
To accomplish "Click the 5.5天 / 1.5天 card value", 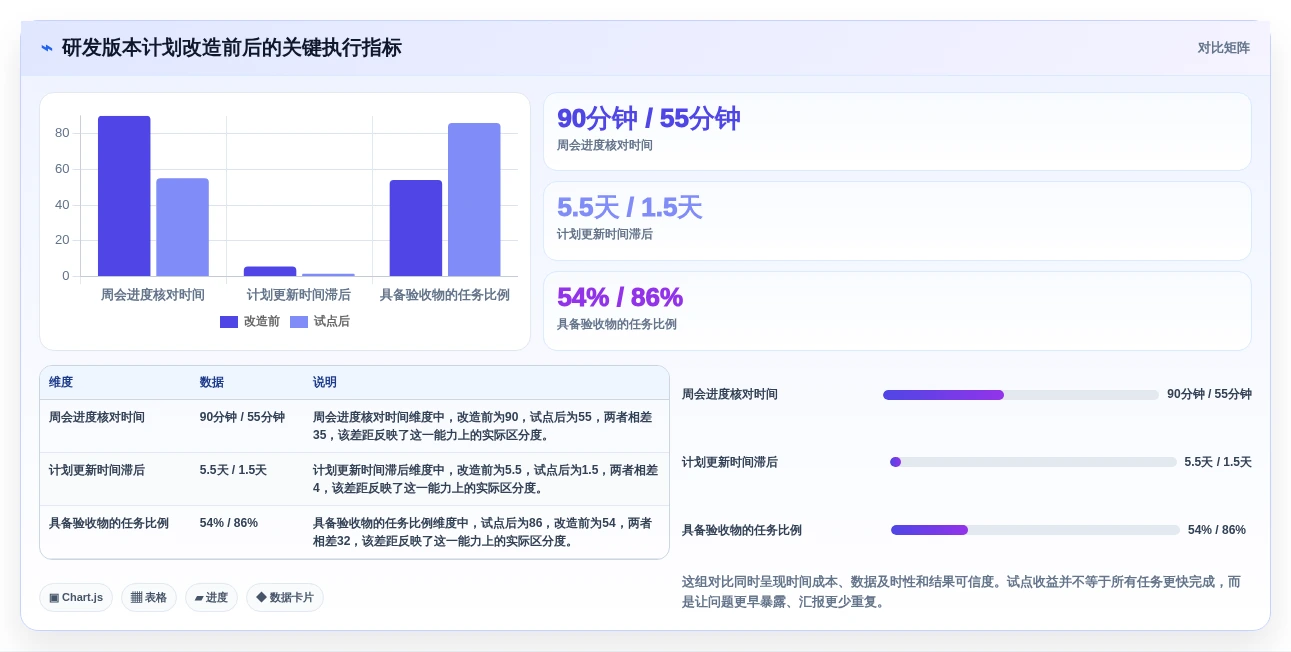I will [x=629, y=207].
